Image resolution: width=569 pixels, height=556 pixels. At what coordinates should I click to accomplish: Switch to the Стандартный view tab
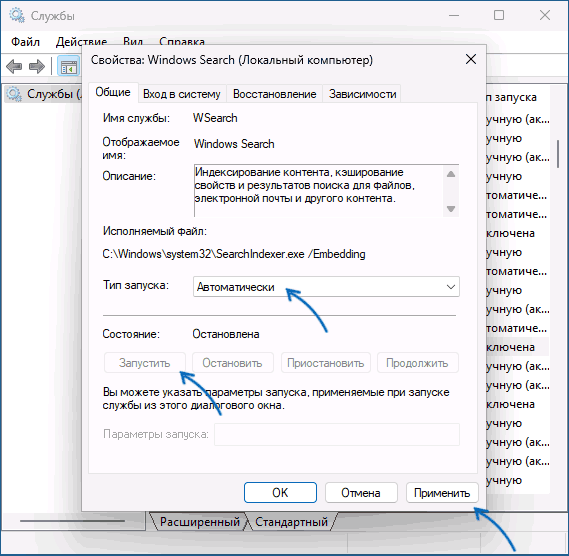coord(291,522)
